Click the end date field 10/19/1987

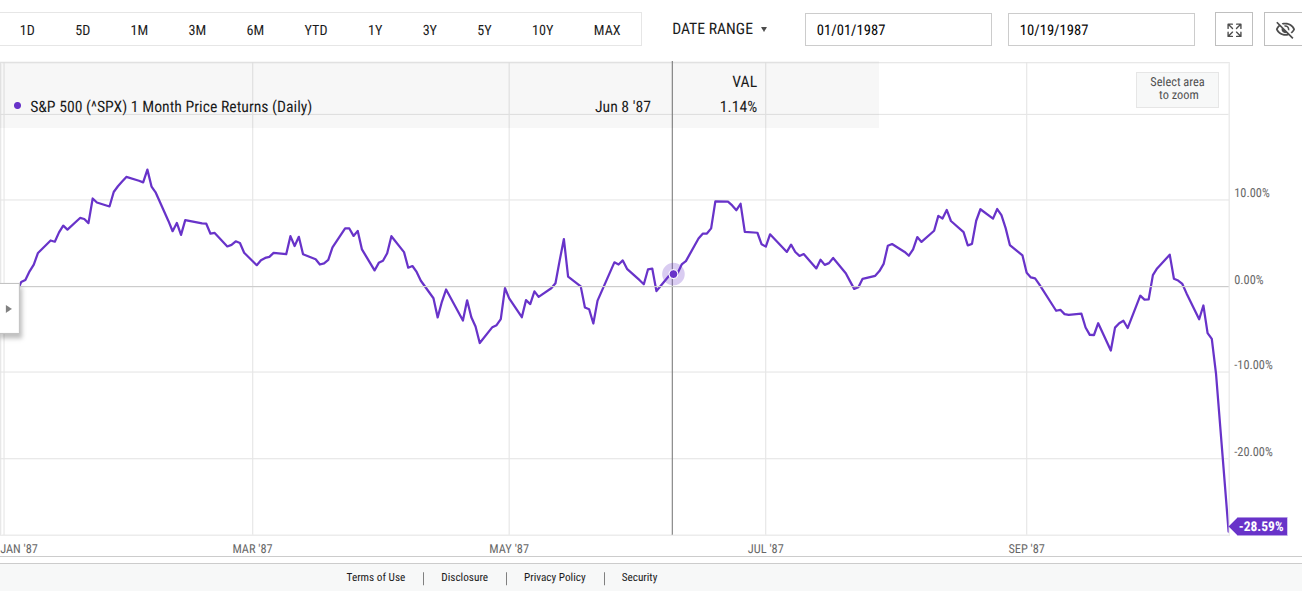coord(1101,30)
